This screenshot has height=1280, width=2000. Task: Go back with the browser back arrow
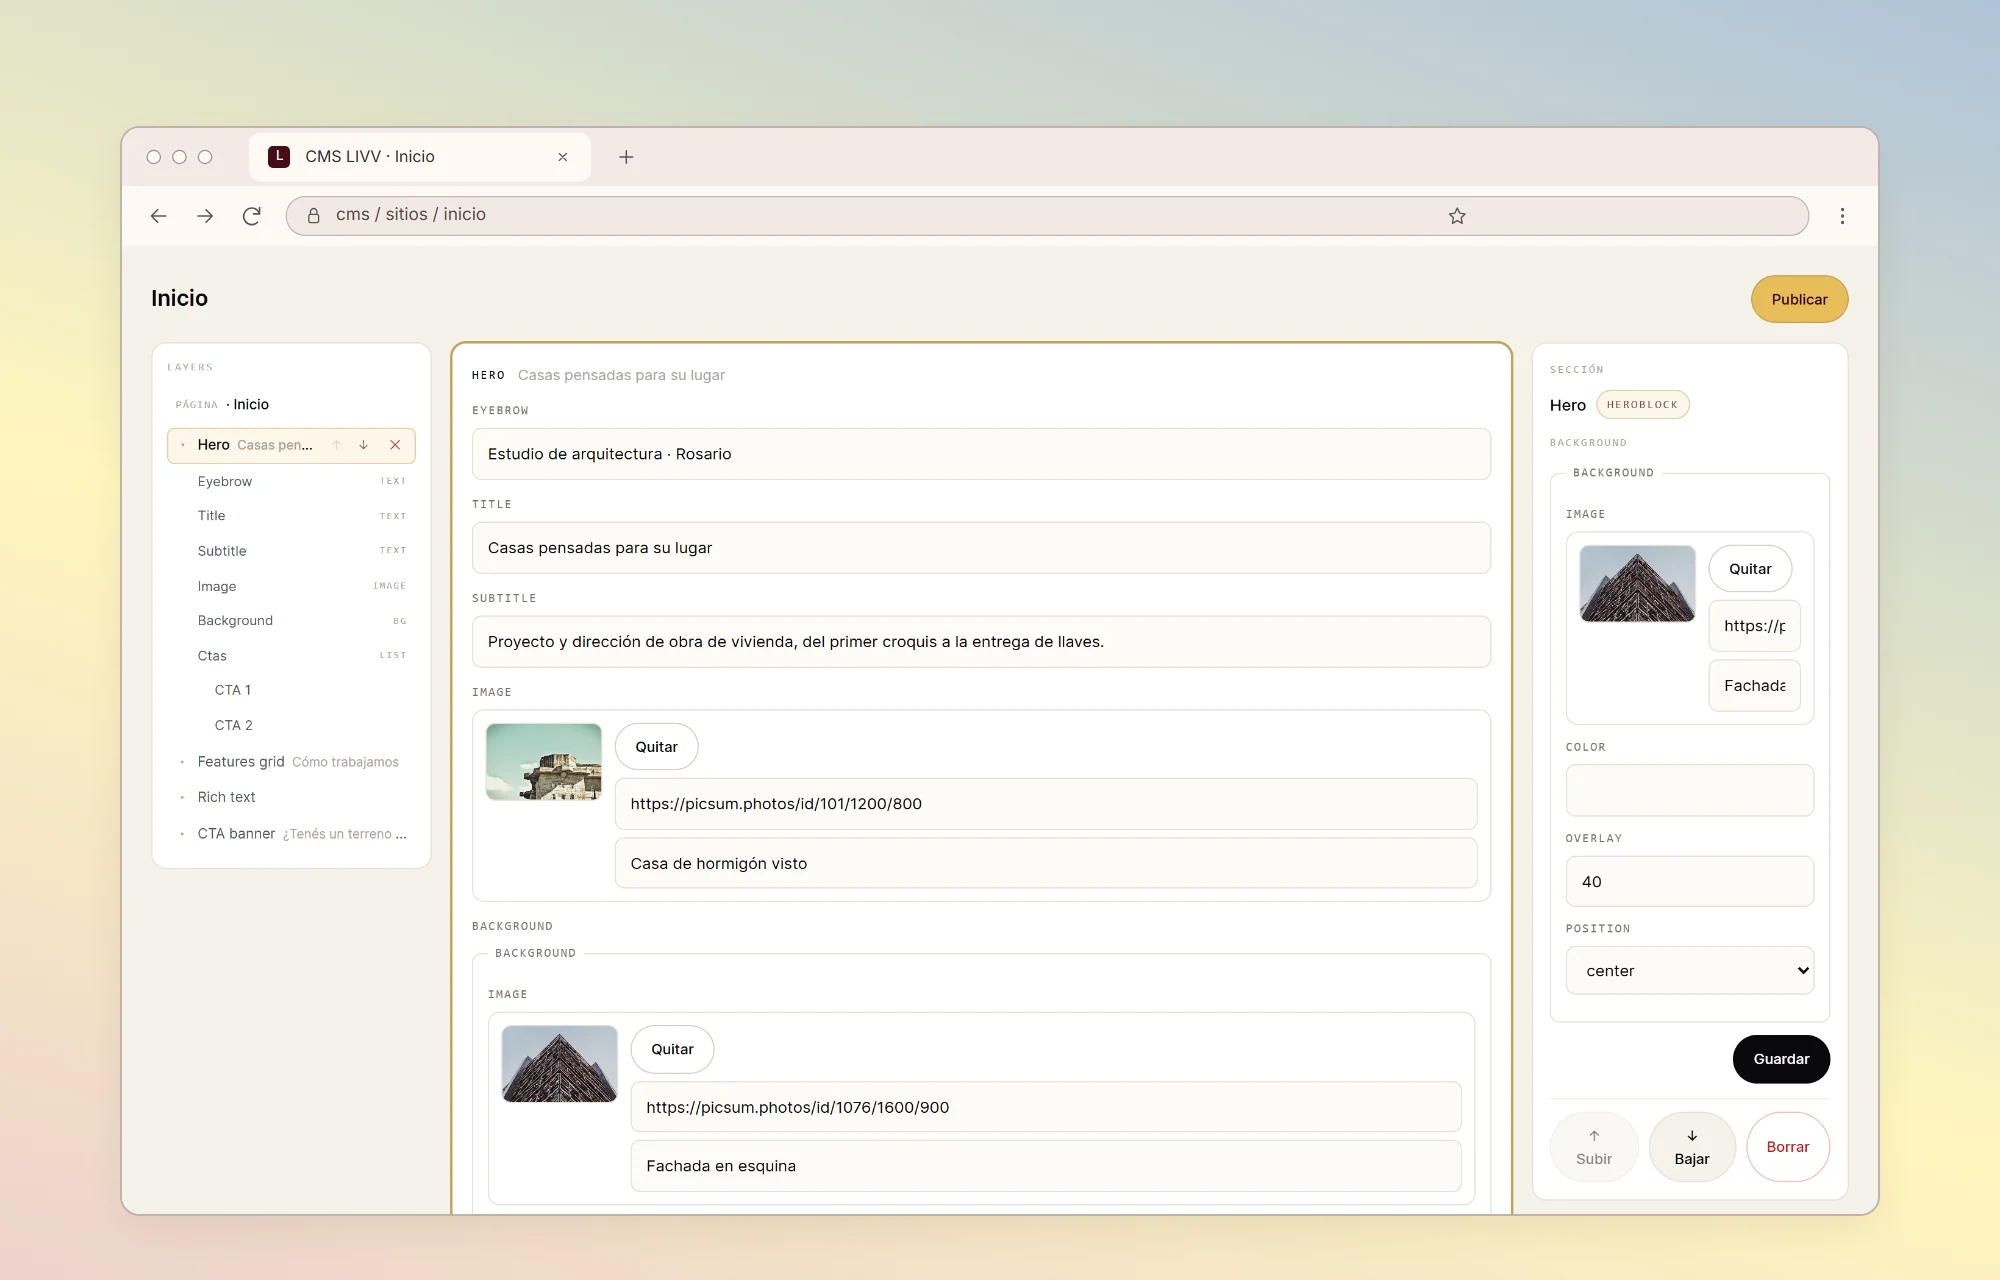coord(158,216)
